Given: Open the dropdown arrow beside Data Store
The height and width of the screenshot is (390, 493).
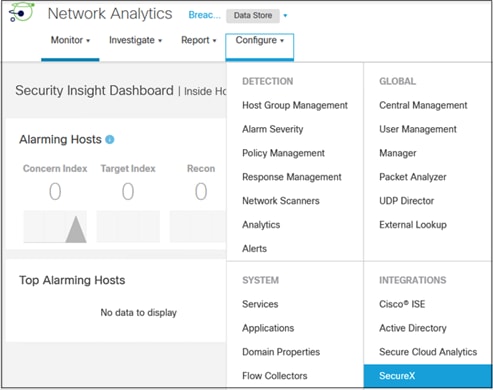Looking at the screenshot, I should (x=285, y=15).
